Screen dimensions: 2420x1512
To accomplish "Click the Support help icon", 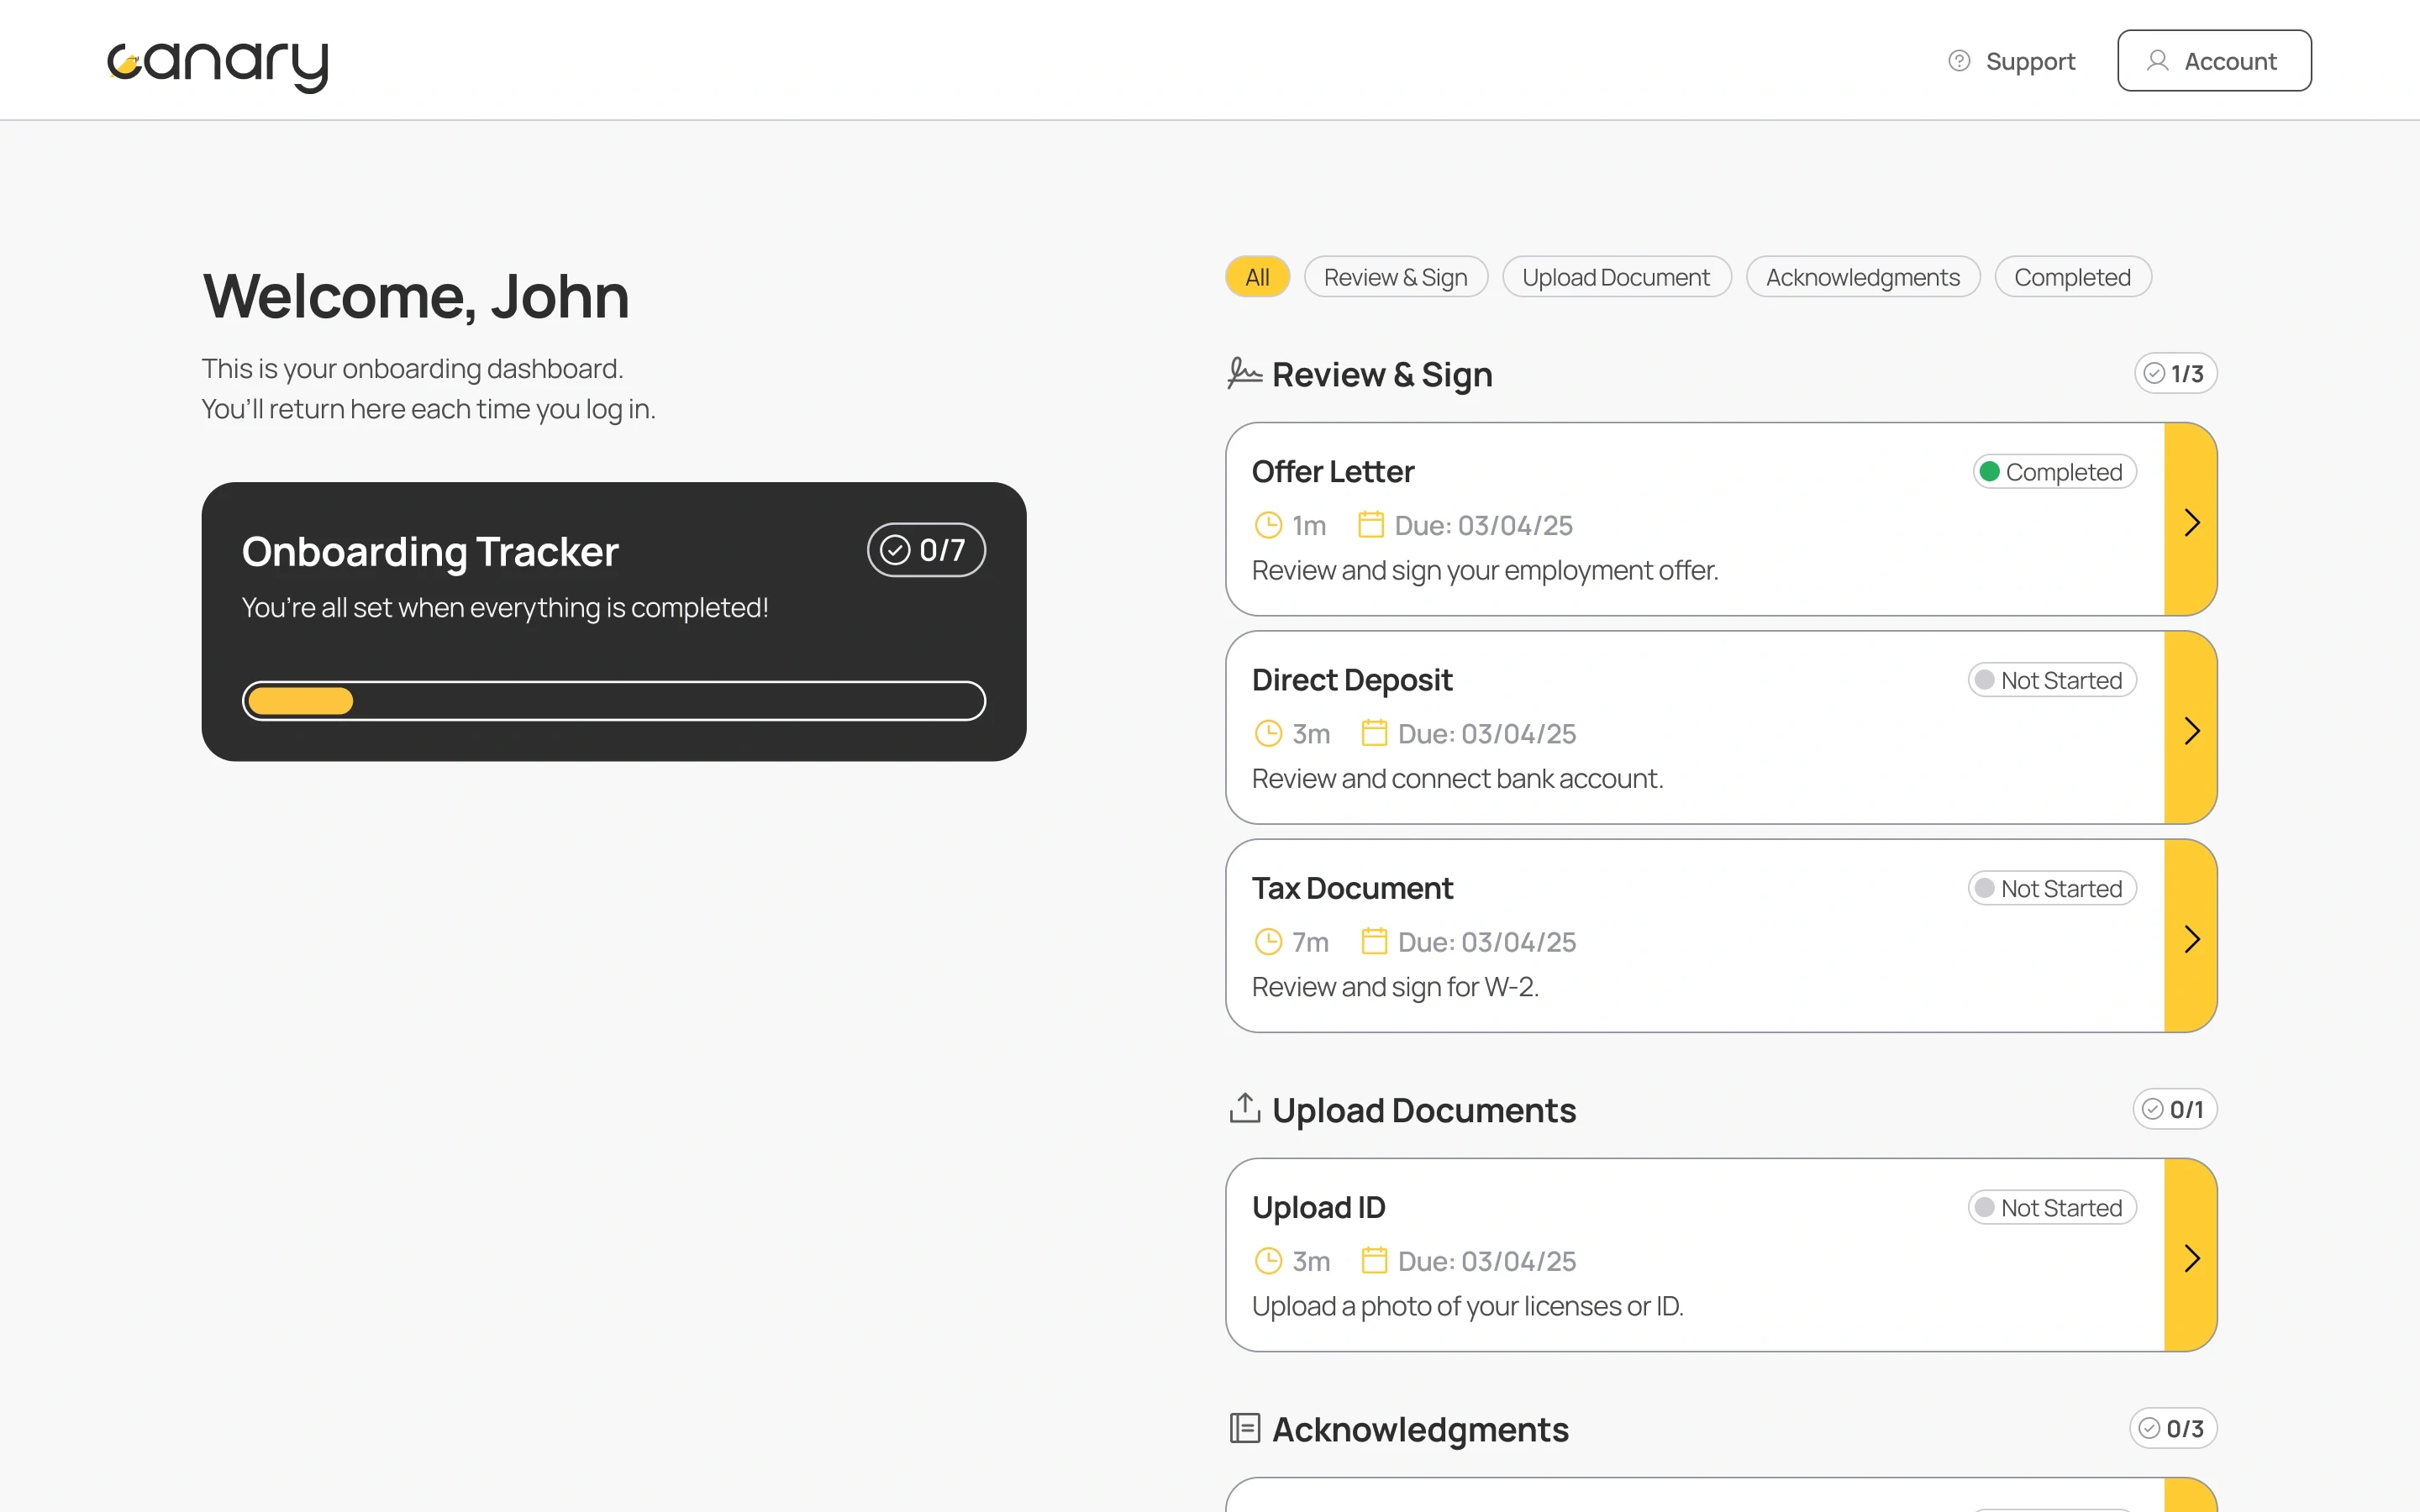I will 1959,61.
